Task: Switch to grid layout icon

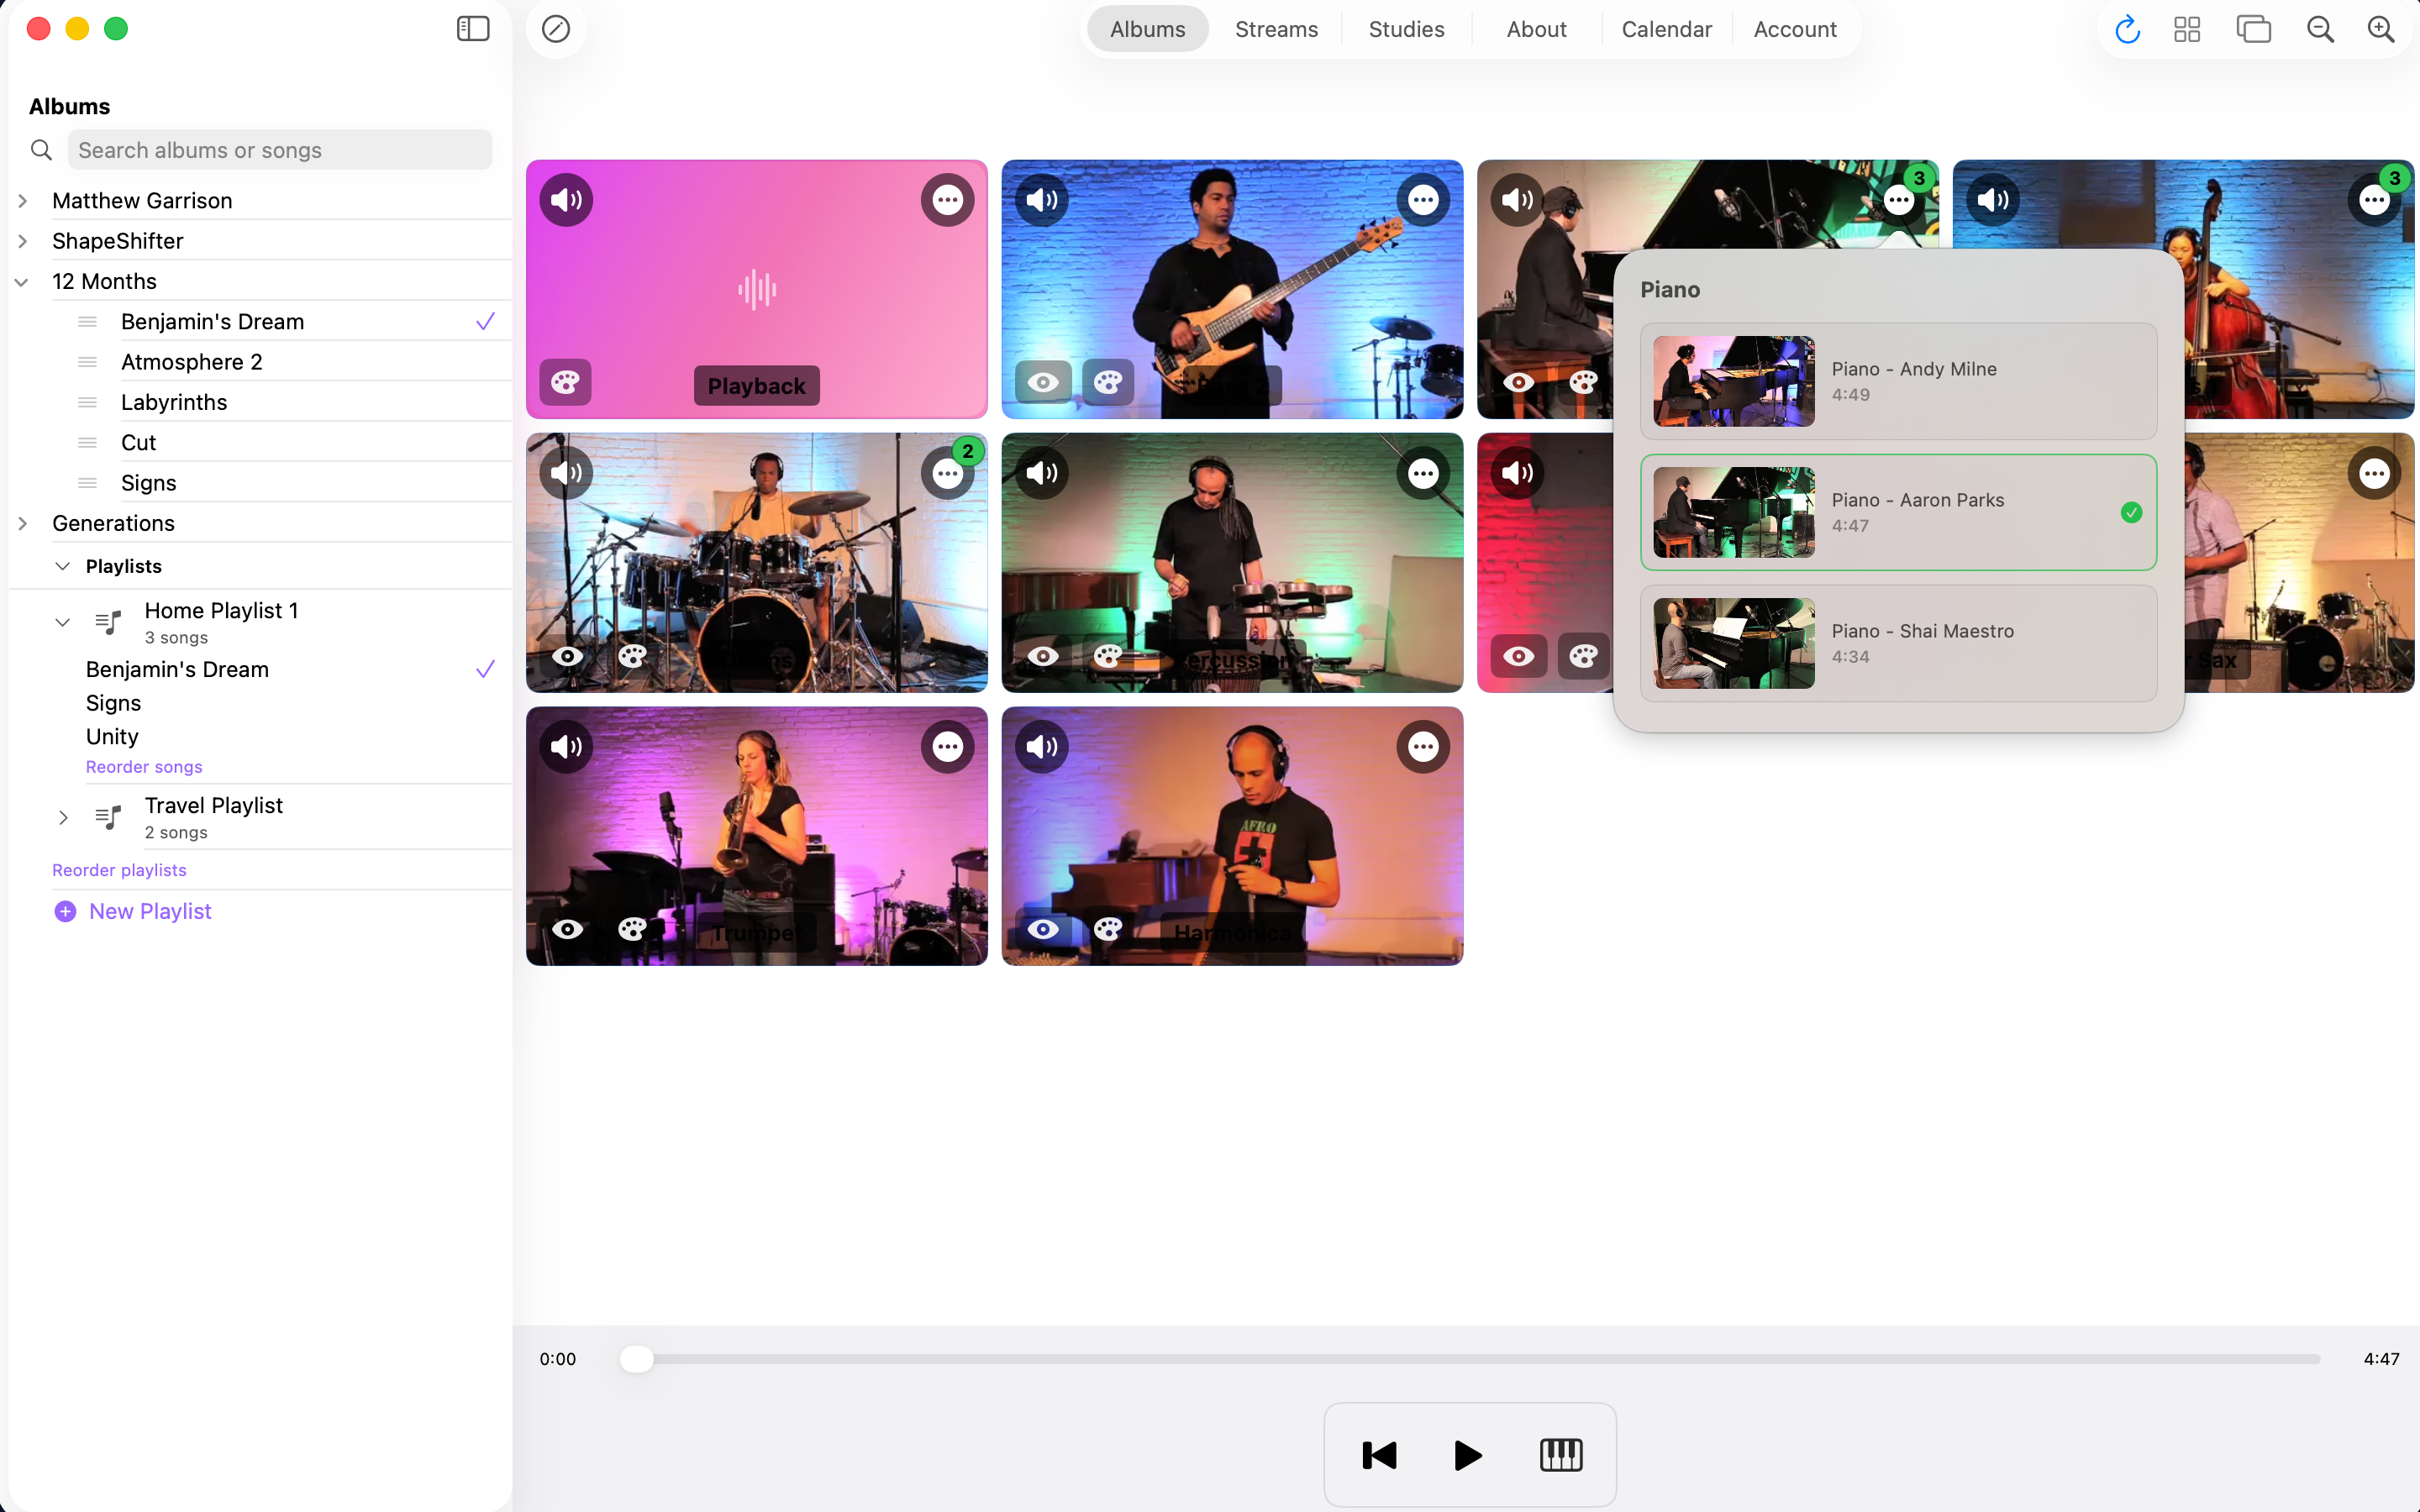Action: 2187,30
